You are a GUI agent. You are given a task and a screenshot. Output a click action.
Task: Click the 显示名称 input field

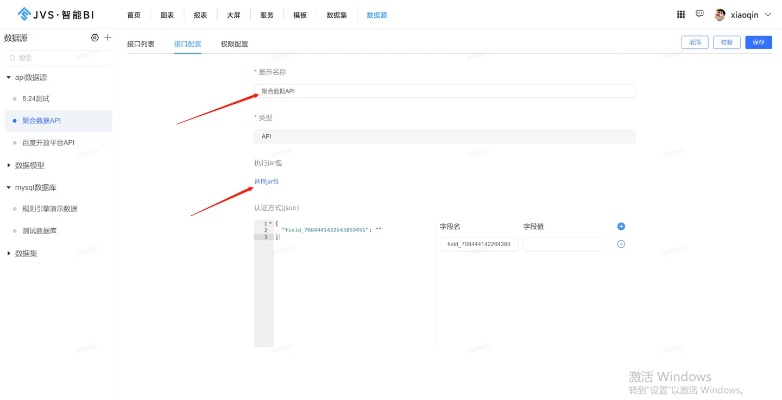tap(444, 91)
